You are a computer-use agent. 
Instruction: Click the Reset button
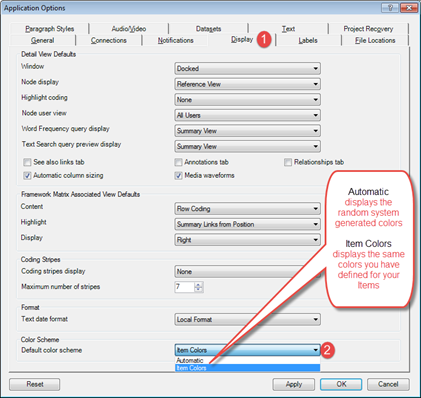click(35, 384)
